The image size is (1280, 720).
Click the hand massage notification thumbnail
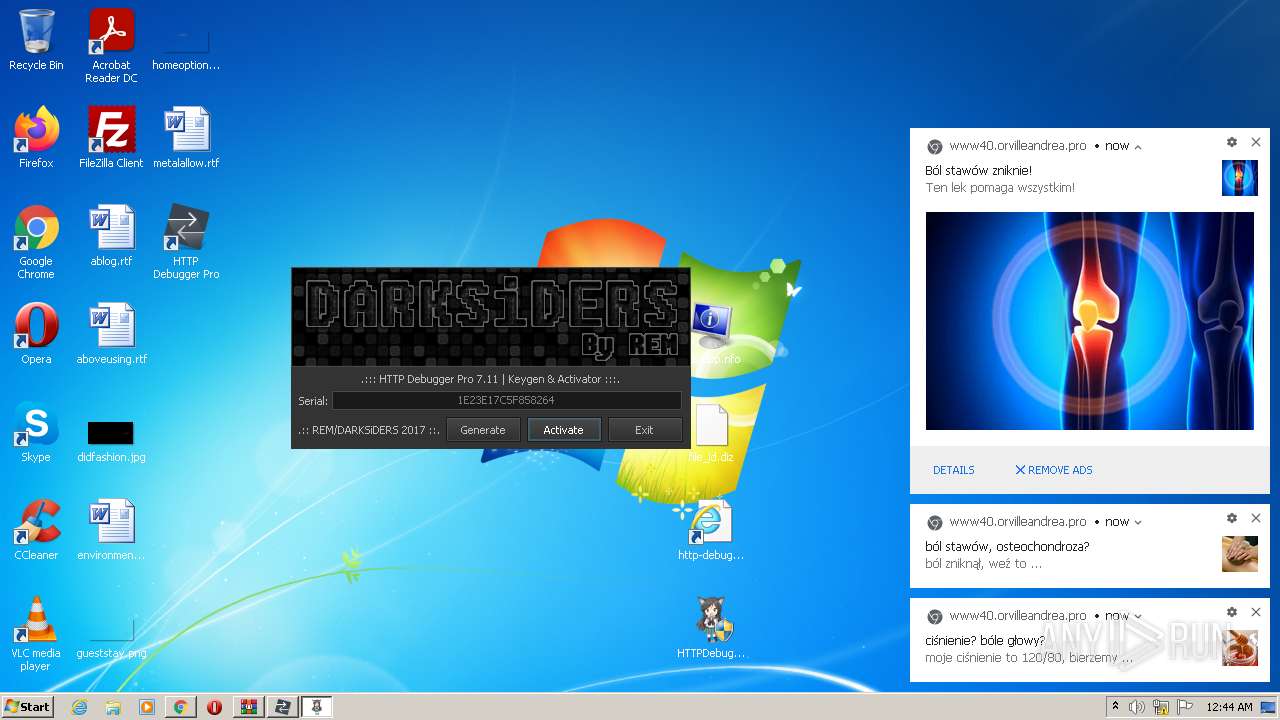1240,554
